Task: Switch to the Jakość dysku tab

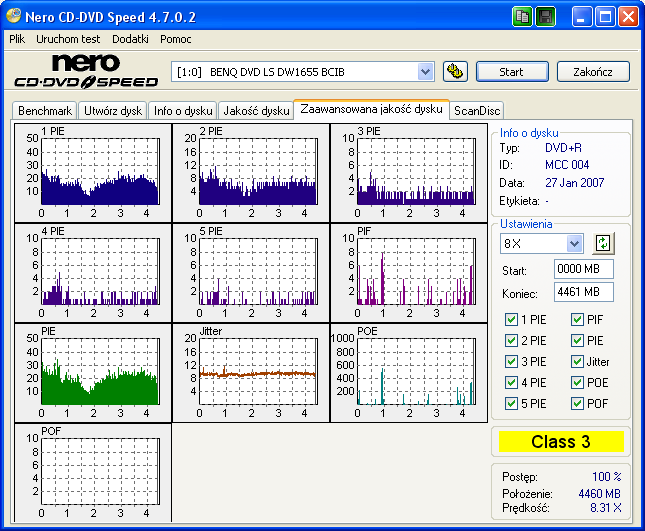Action: (256, 111)
